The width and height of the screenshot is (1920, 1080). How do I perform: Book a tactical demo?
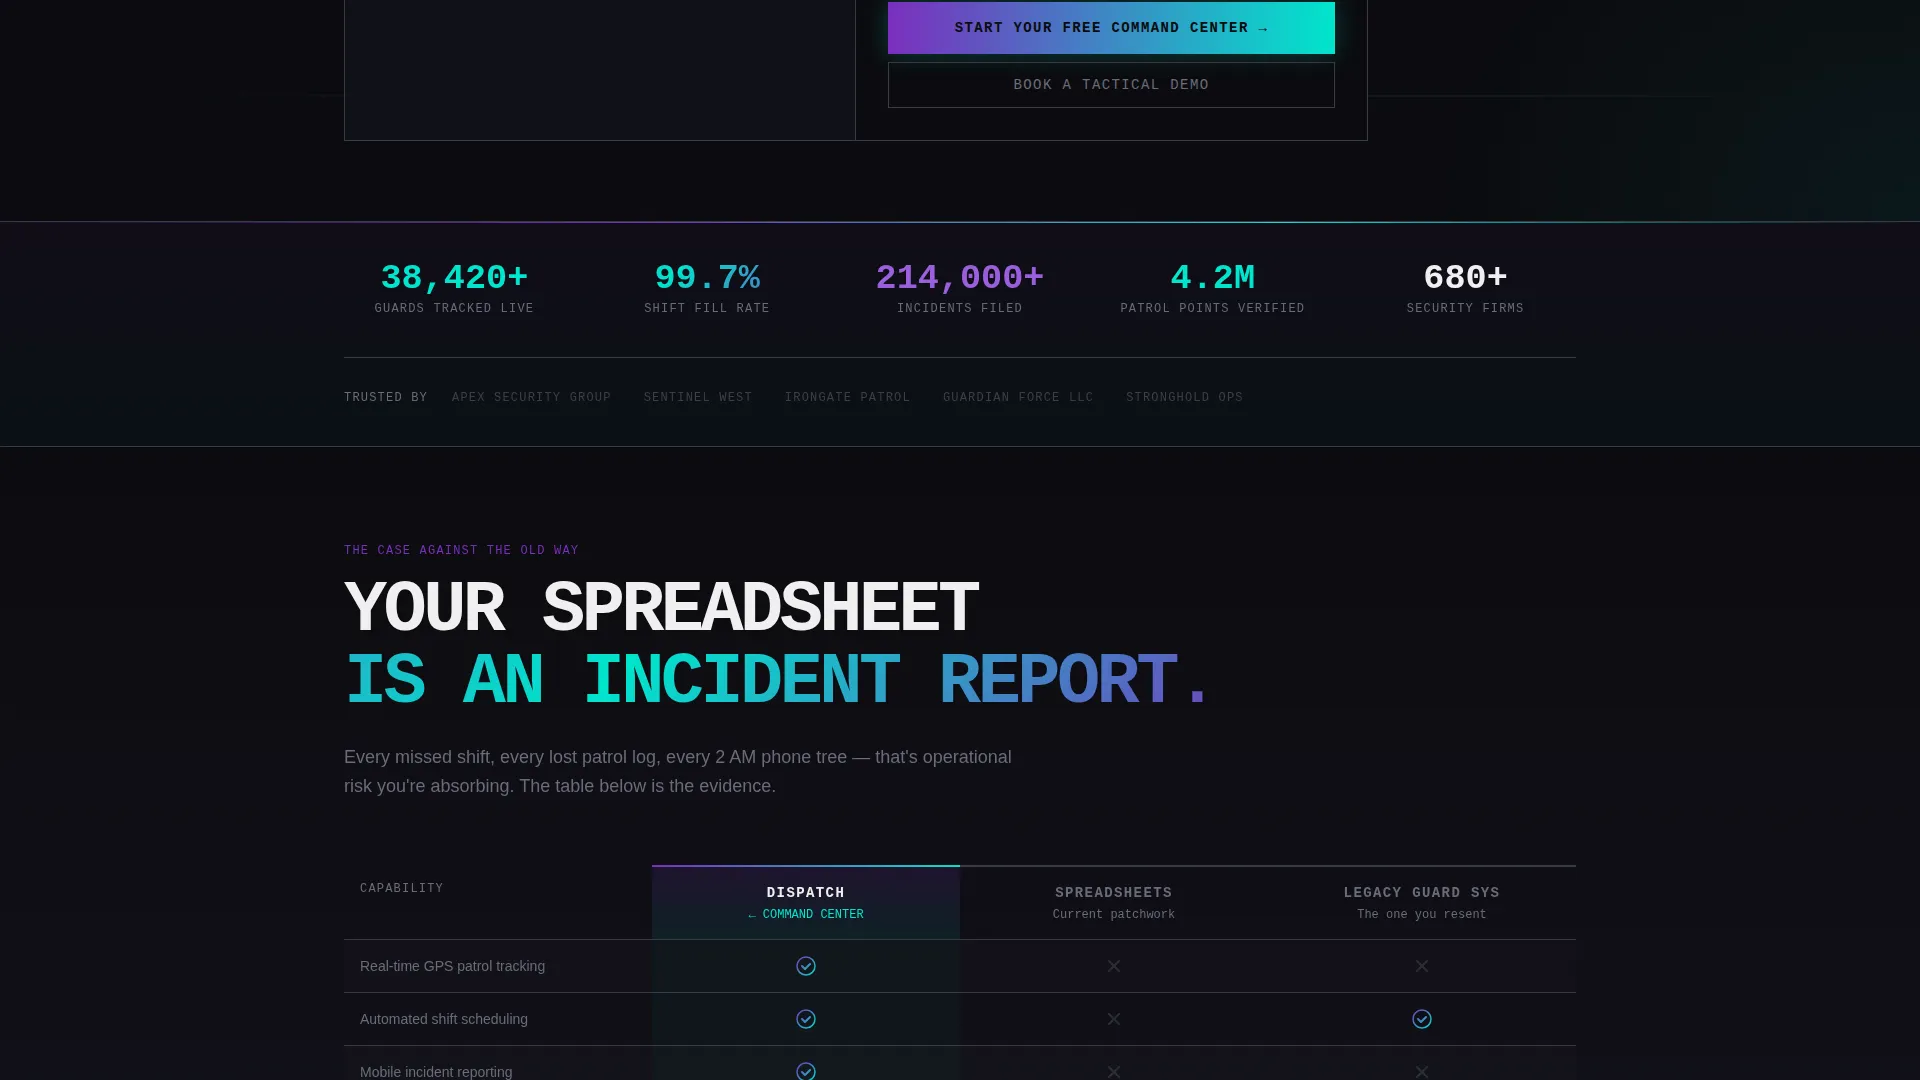tap(1111, 85)
